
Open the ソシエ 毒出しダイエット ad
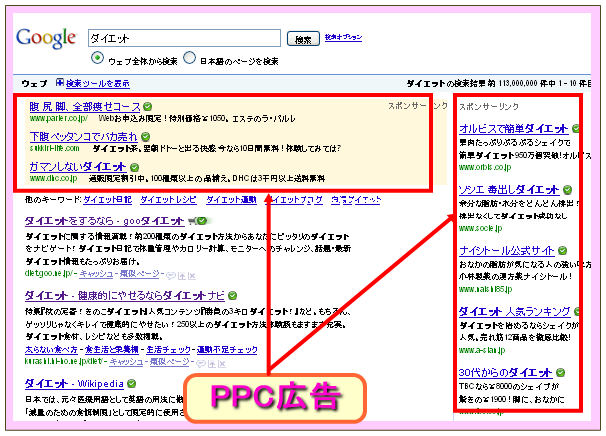[x=506, y=189]
